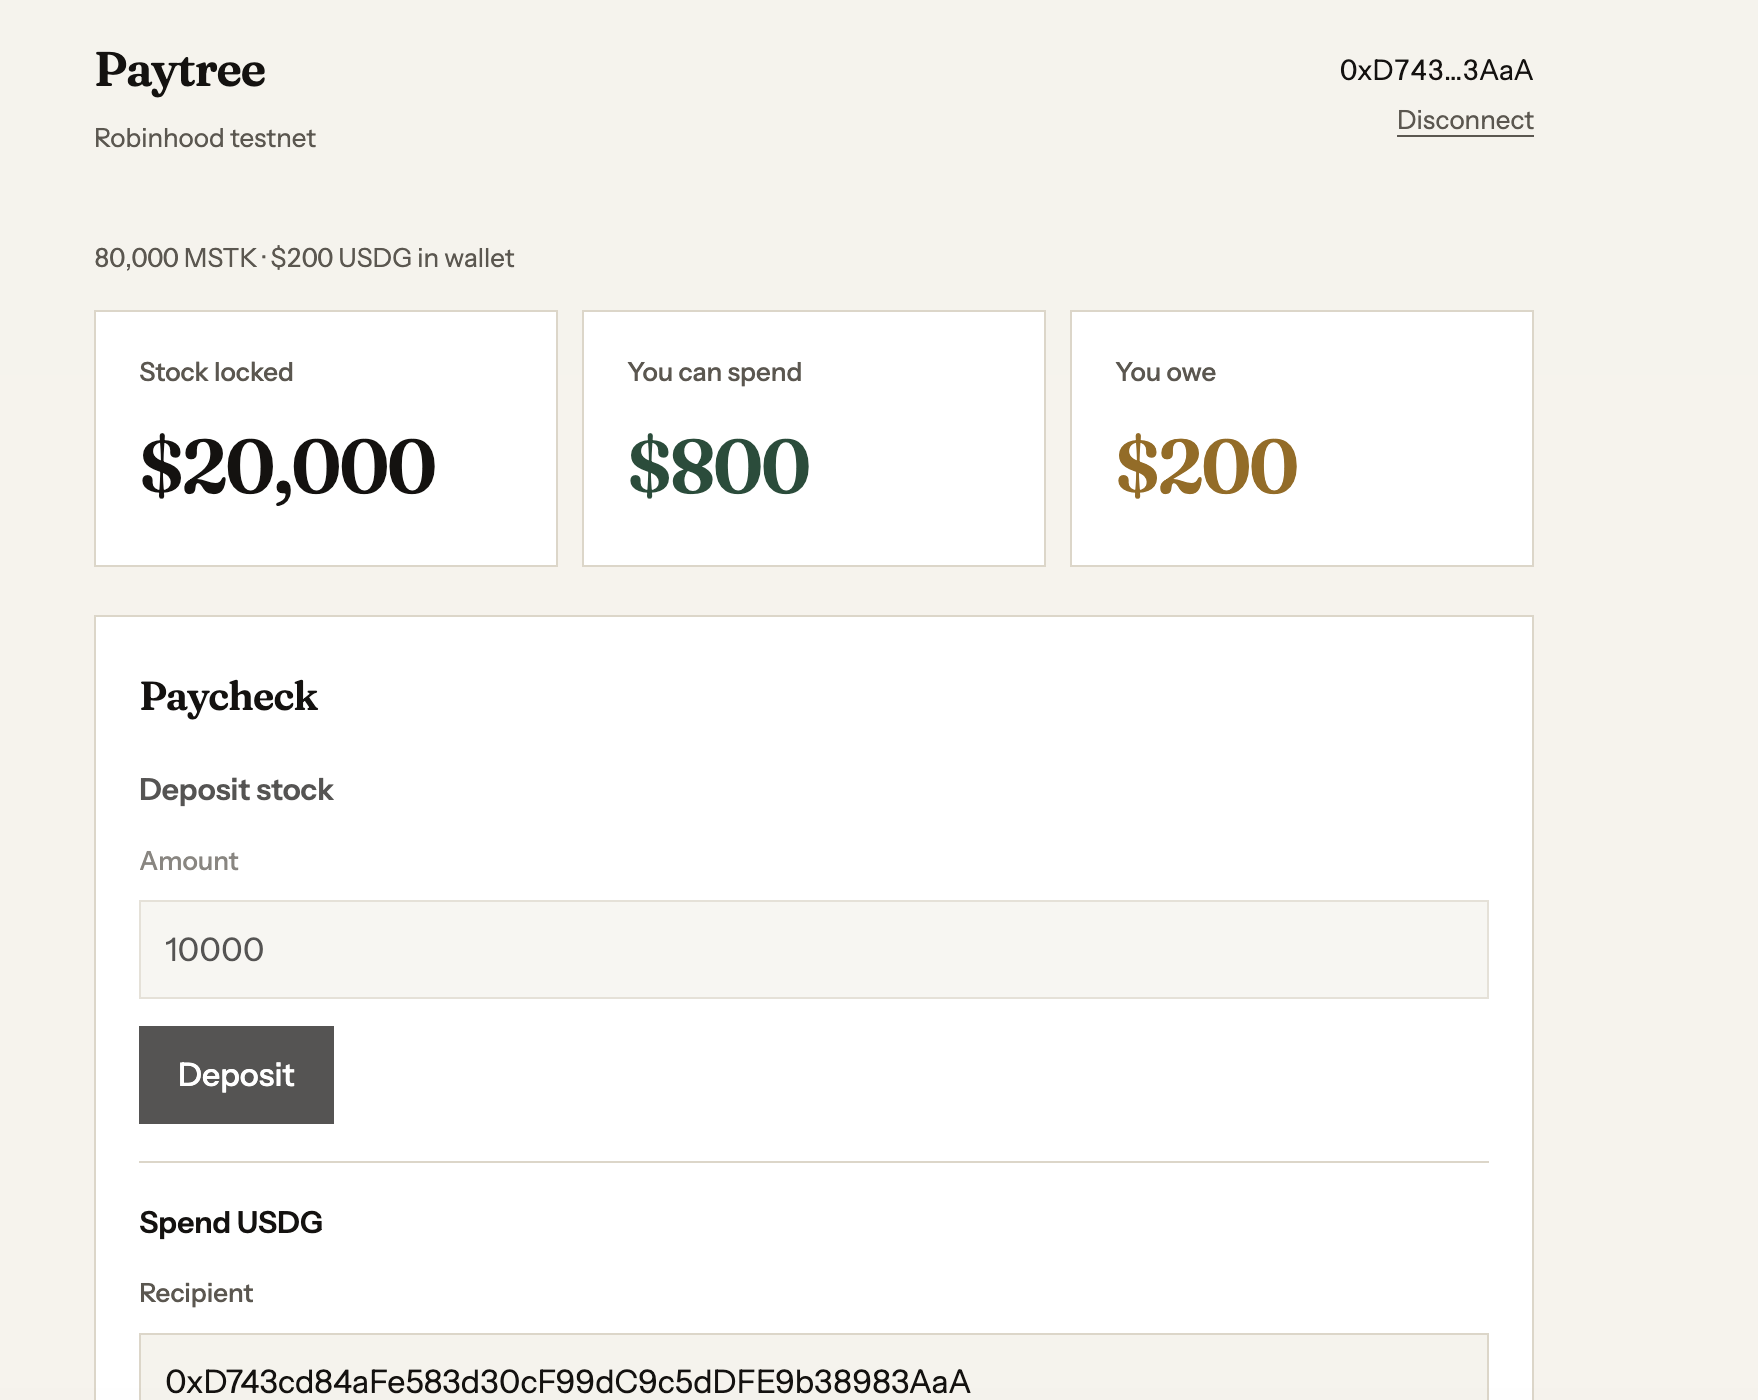Click the wallet address 0xD743...3AaA
1758x1400 pixels.
pyautogui.click(x=1436, y=70)
